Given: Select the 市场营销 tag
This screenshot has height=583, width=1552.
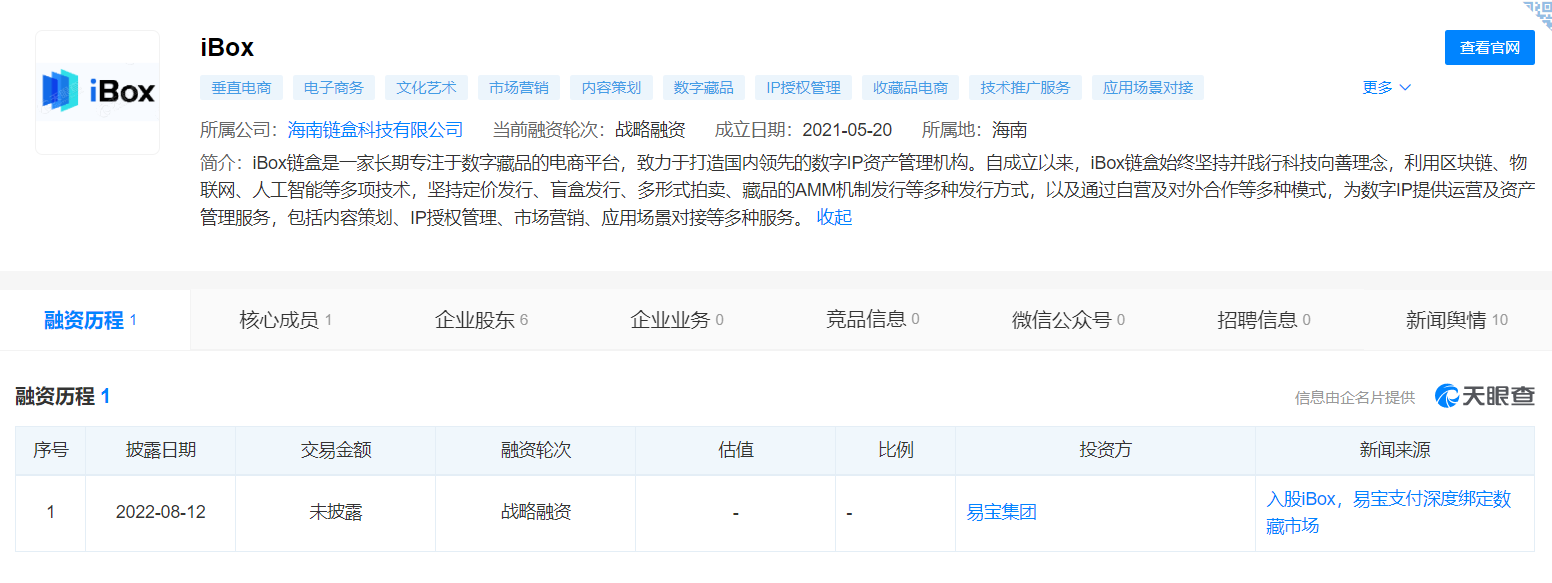Looking at the screenshot, I should (518, 87).
